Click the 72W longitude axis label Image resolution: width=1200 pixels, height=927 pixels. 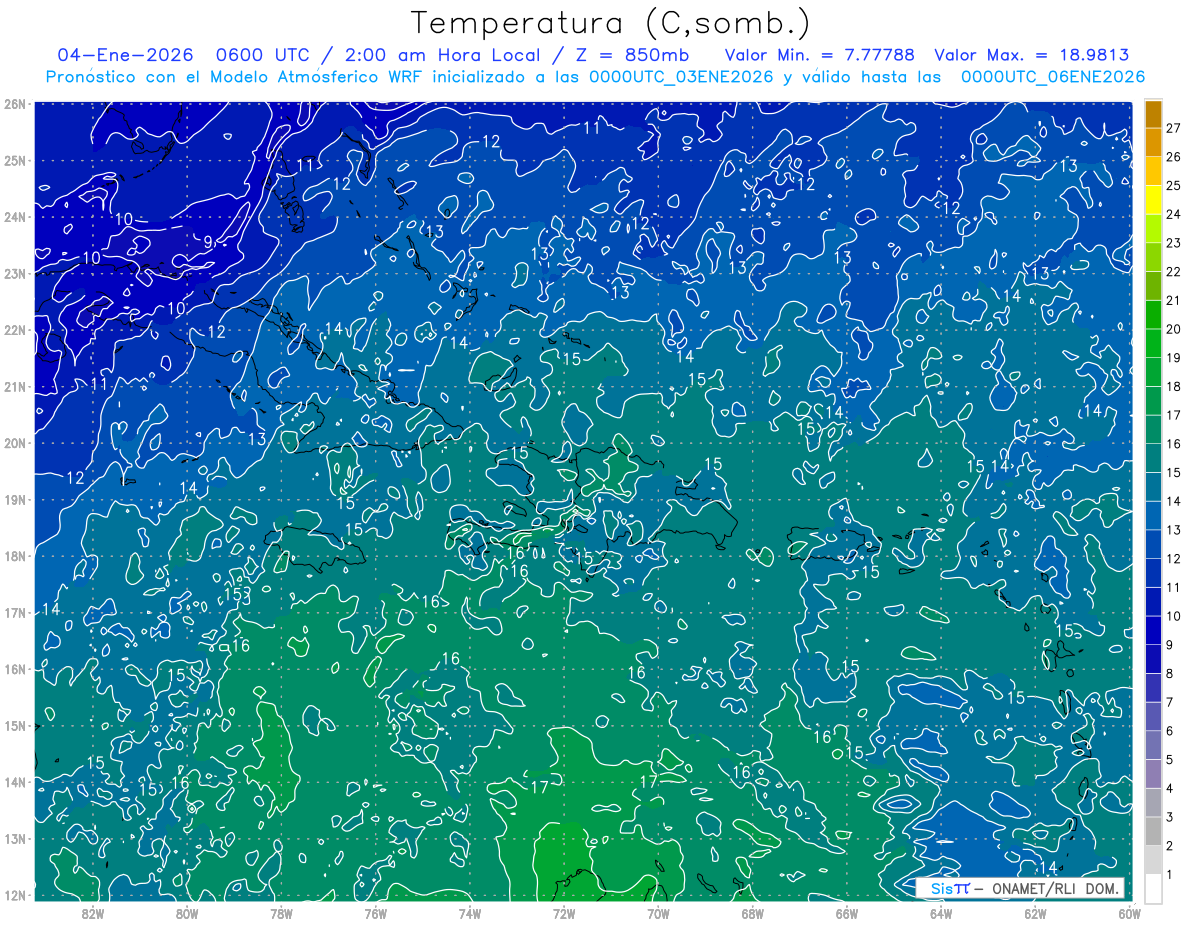[x=563, y=912]
